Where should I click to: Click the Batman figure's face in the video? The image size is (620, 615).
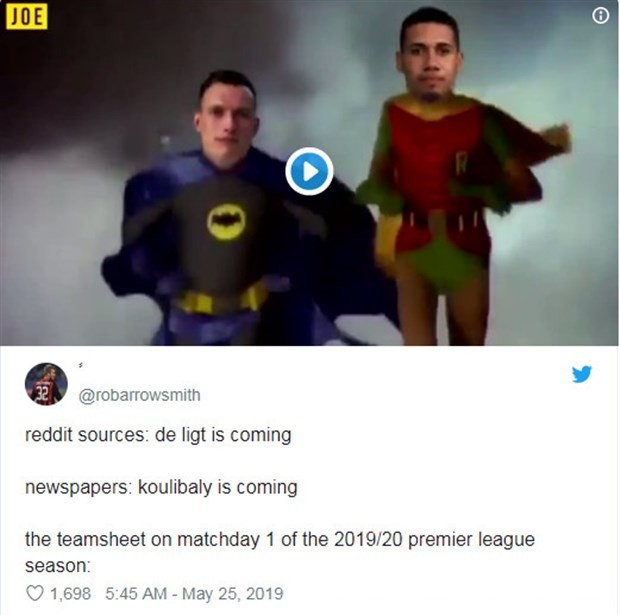click(225, 121)
